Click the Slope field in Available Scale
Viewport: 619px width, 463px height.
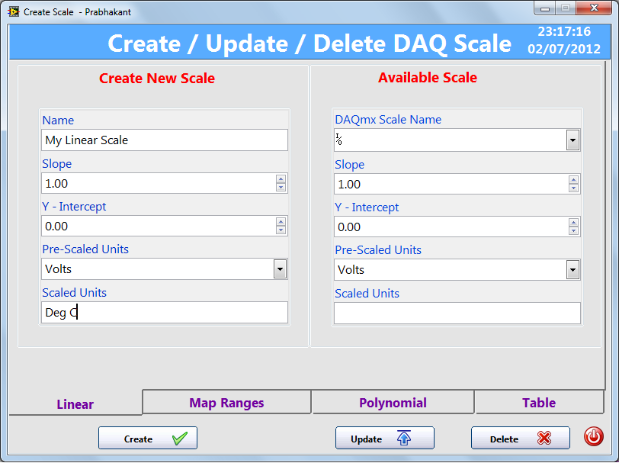pos(451,184)
